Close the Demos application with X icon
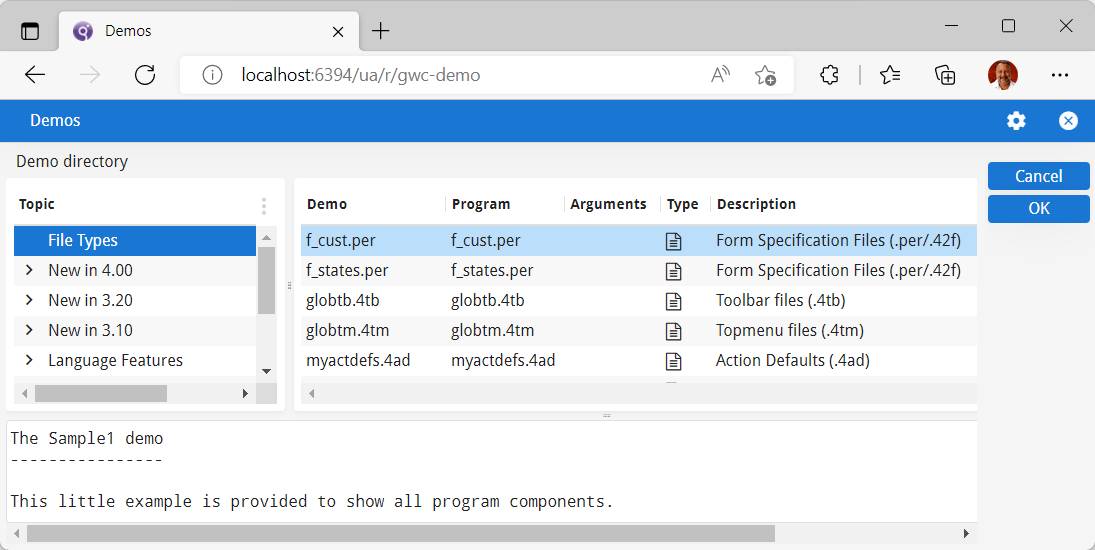Viewport: 1095px width, 550px height. pyautogui.click(x=1068, y=121)
